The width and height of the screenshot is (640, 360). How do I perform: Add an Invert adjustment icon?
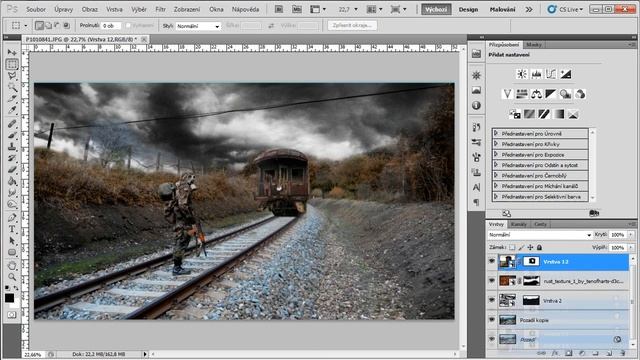click(515, 114)
